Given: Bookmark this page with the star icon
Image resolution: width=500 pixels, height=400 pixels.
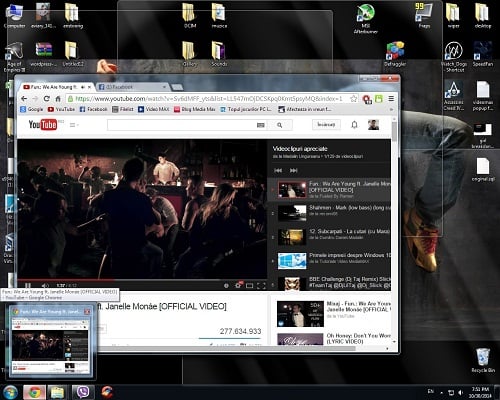Looking at the screenshot, I should pyautogui.click(x=353, y=99).
